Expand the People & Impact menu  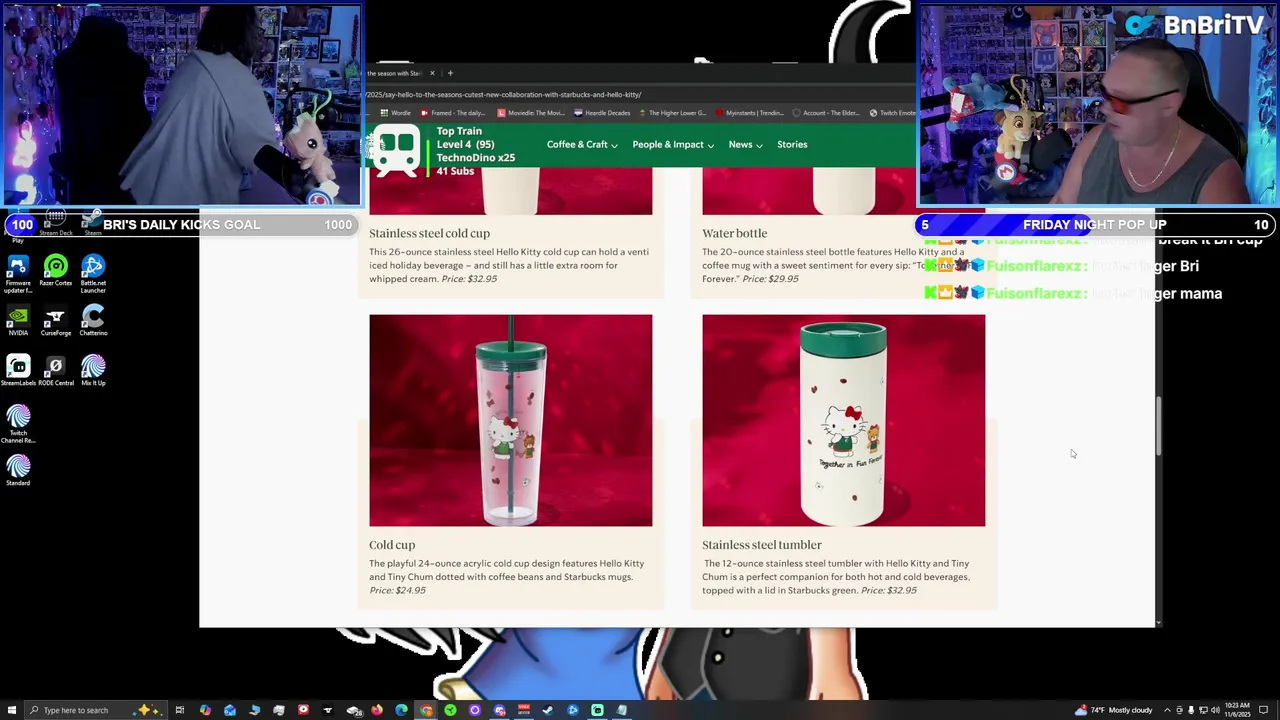[673, 144]
